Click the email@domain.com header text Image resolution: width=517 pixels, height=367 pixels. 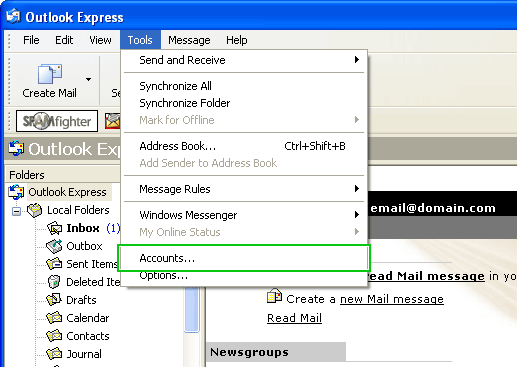click(433, 208)
